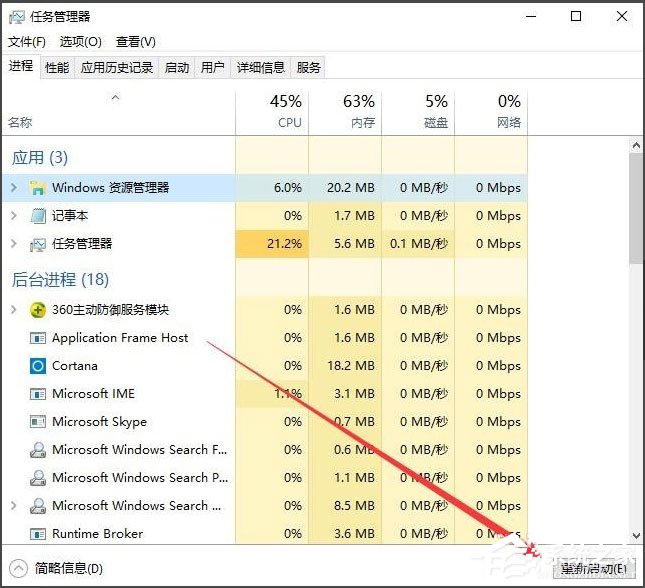Click the vertical scrollbar down arrow
Image resolution: width=645 pixels, height=588 pixels.
(x=636, y=536)
